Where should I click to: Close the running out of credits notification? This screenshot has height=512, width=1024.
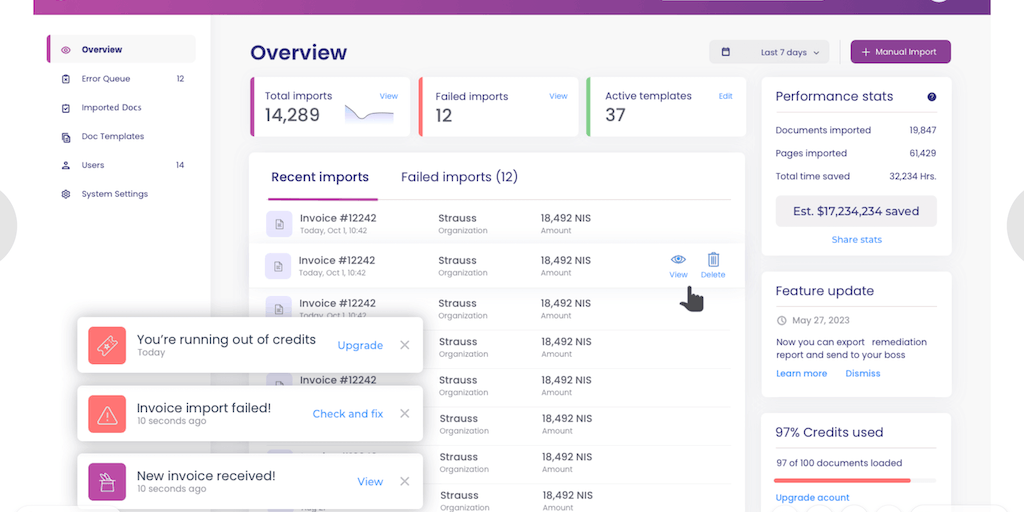[405, 345]
